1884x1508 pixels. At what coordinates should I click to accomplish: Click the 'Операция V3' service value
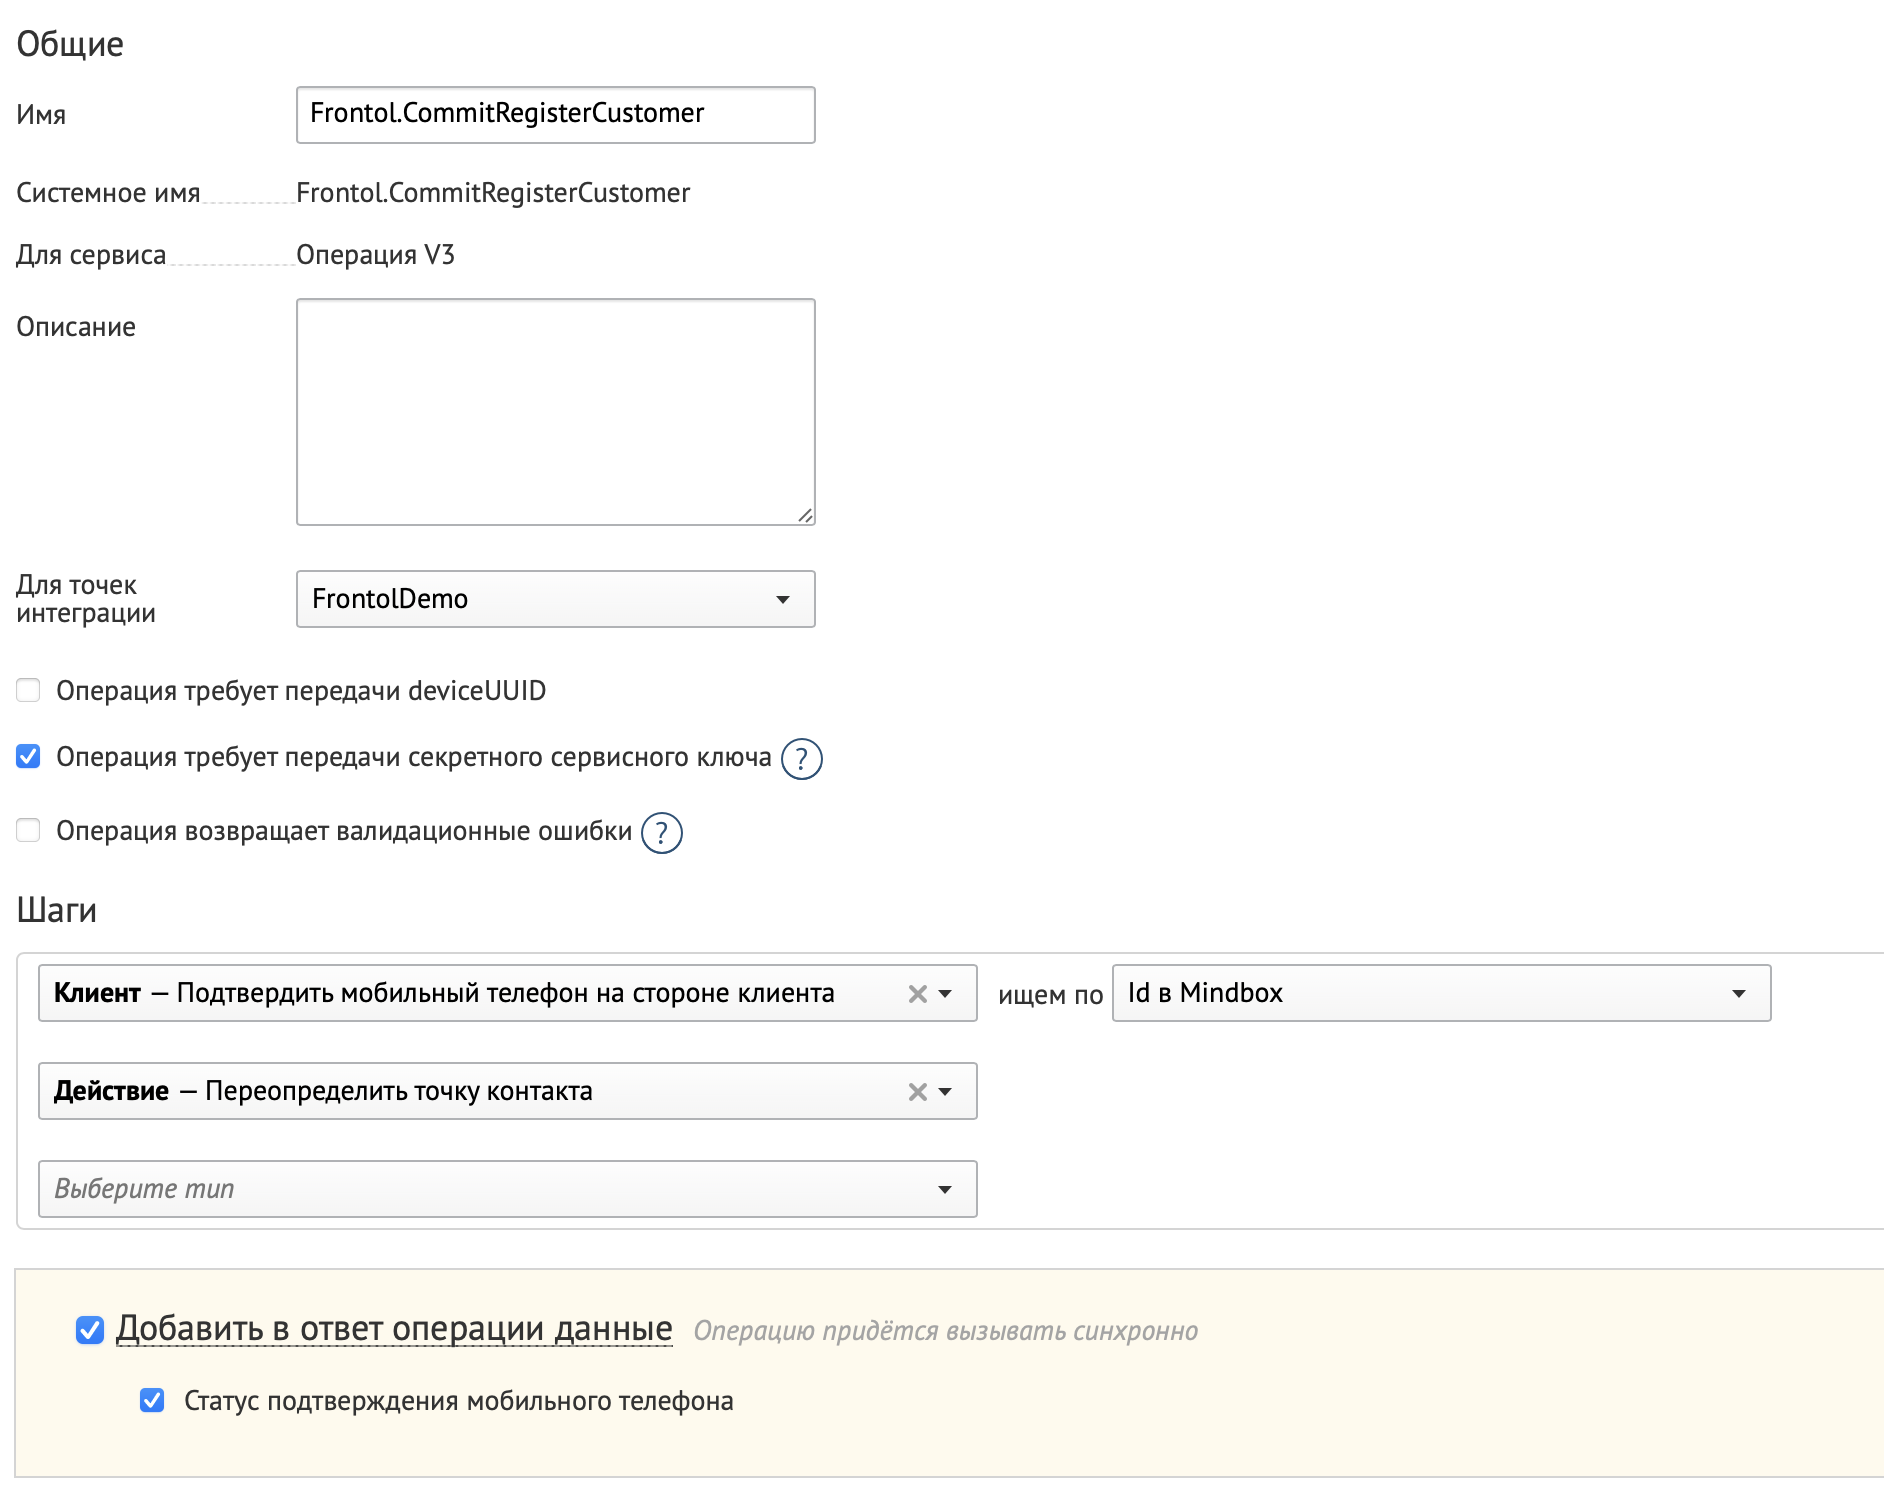tap(375, 255)
